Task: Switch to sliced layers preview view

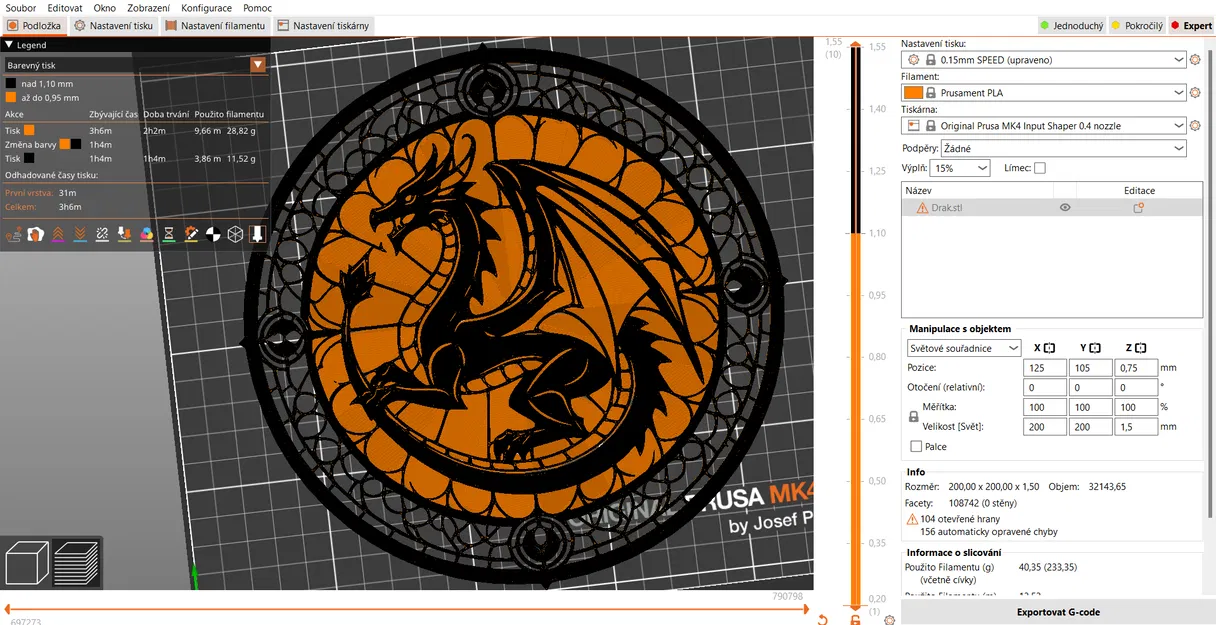Action: pyautogui.click(x=76, y=563)
